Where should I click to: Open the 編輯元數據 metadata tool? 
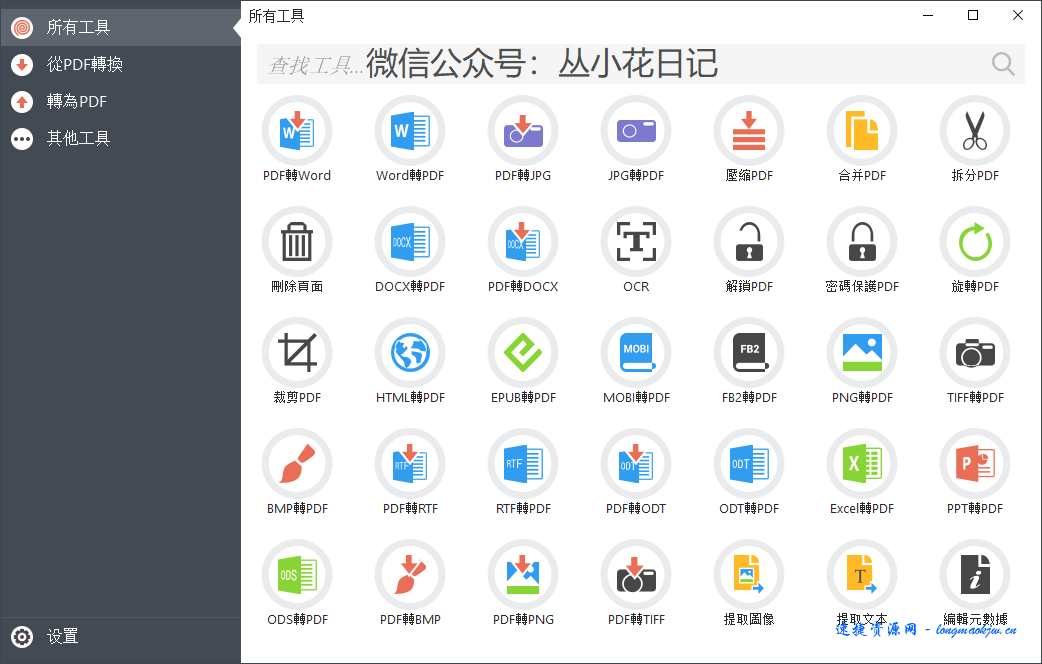975,575
